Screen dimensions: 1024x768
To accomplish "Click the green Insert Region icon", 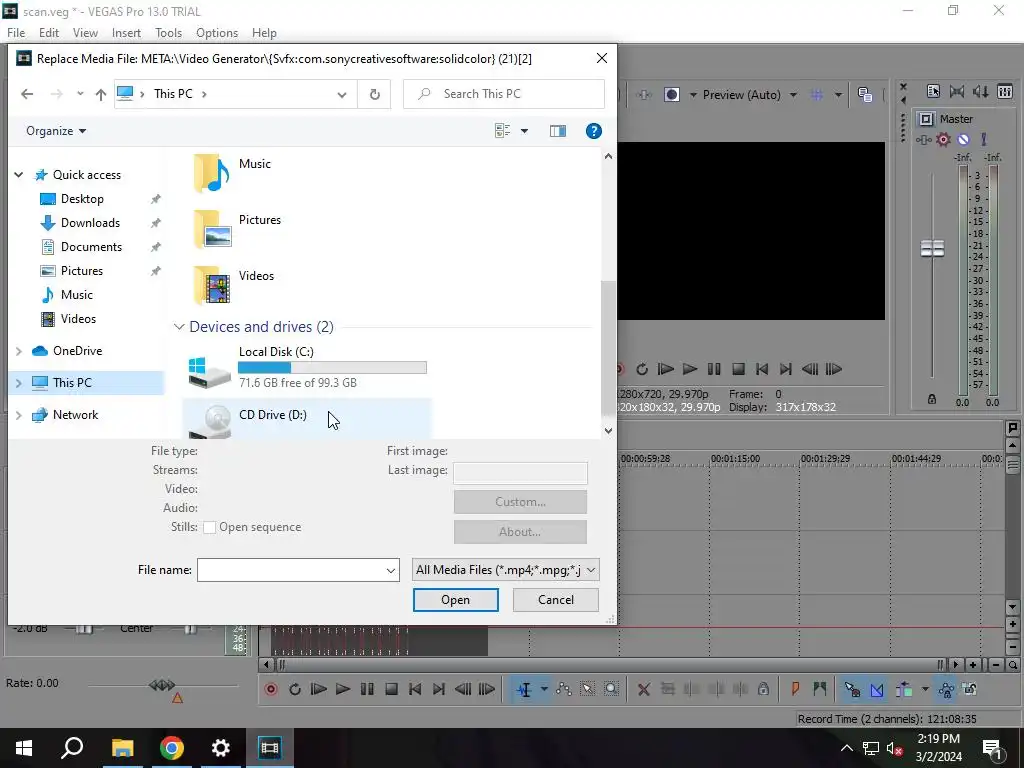I will click(820, 688).
